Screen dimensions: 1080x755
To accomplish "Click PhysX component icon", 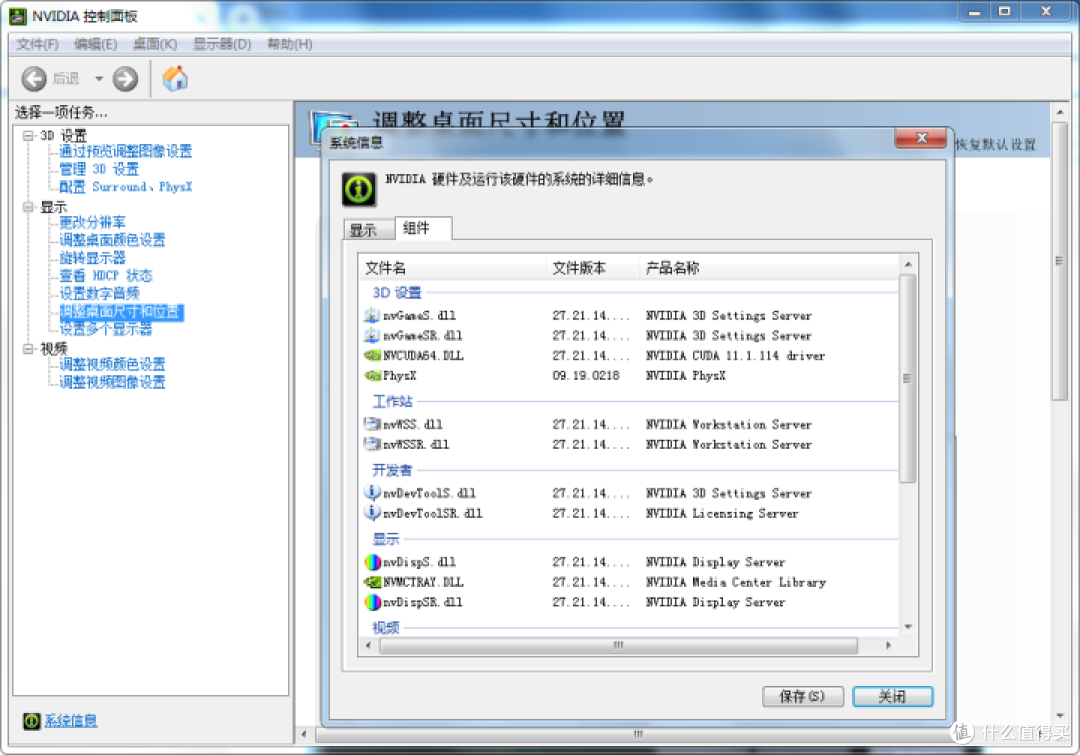I will 372,375.
